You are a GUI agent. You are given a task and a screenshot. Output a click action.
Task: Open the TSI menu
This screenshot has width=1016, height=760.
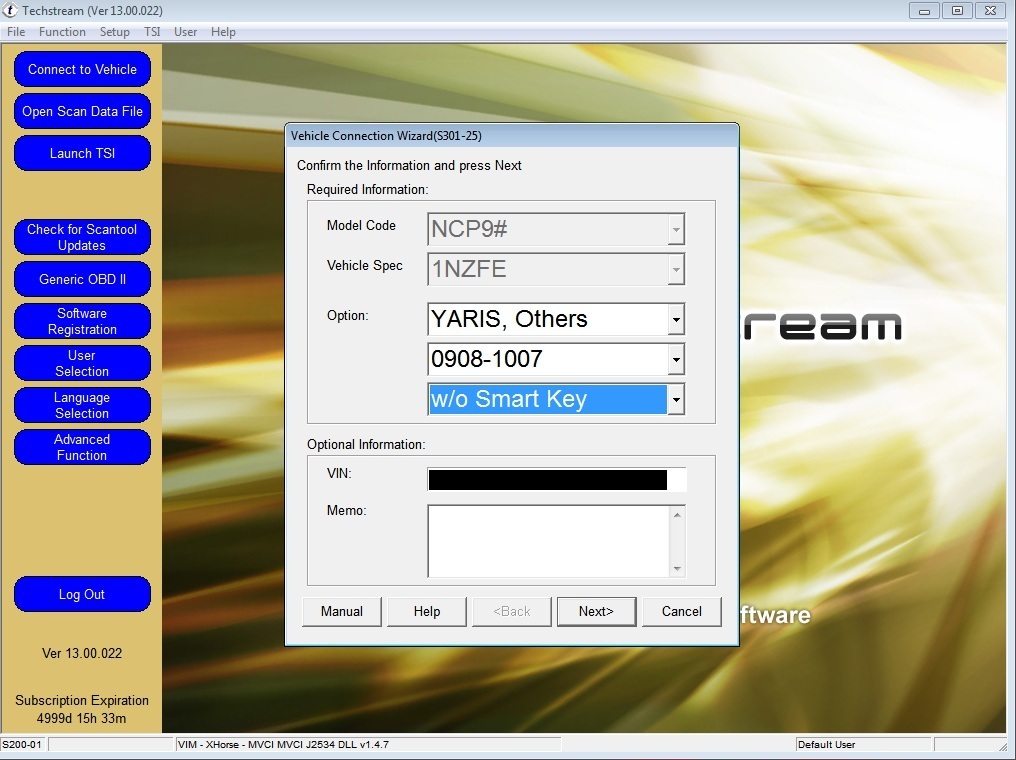point(152,32)
